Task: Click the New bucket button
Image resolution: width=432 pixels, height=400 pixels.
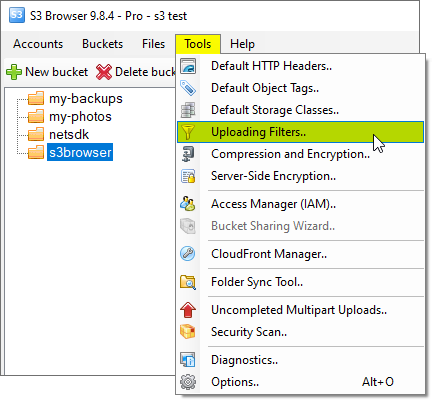Action: 47,72
